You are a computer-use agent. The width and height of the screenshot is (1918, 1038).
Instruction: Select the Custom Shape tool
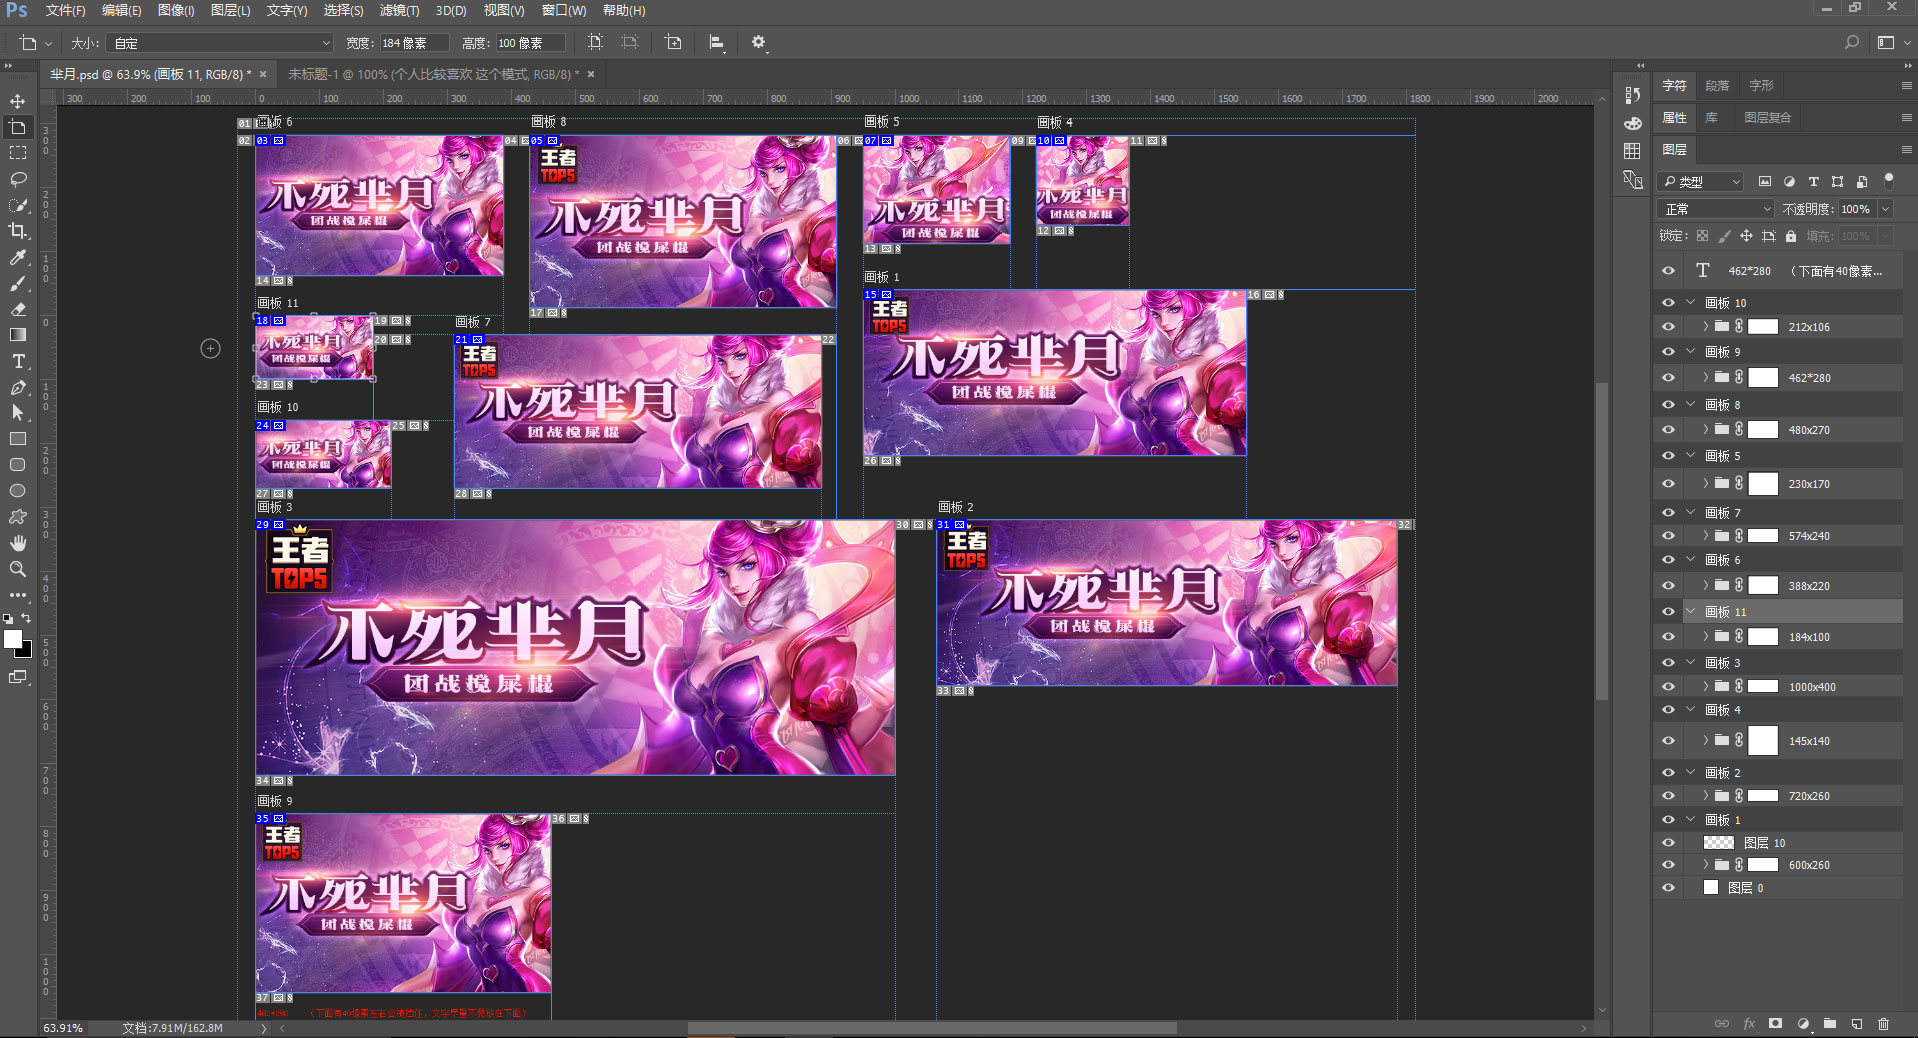click(18, 517)
